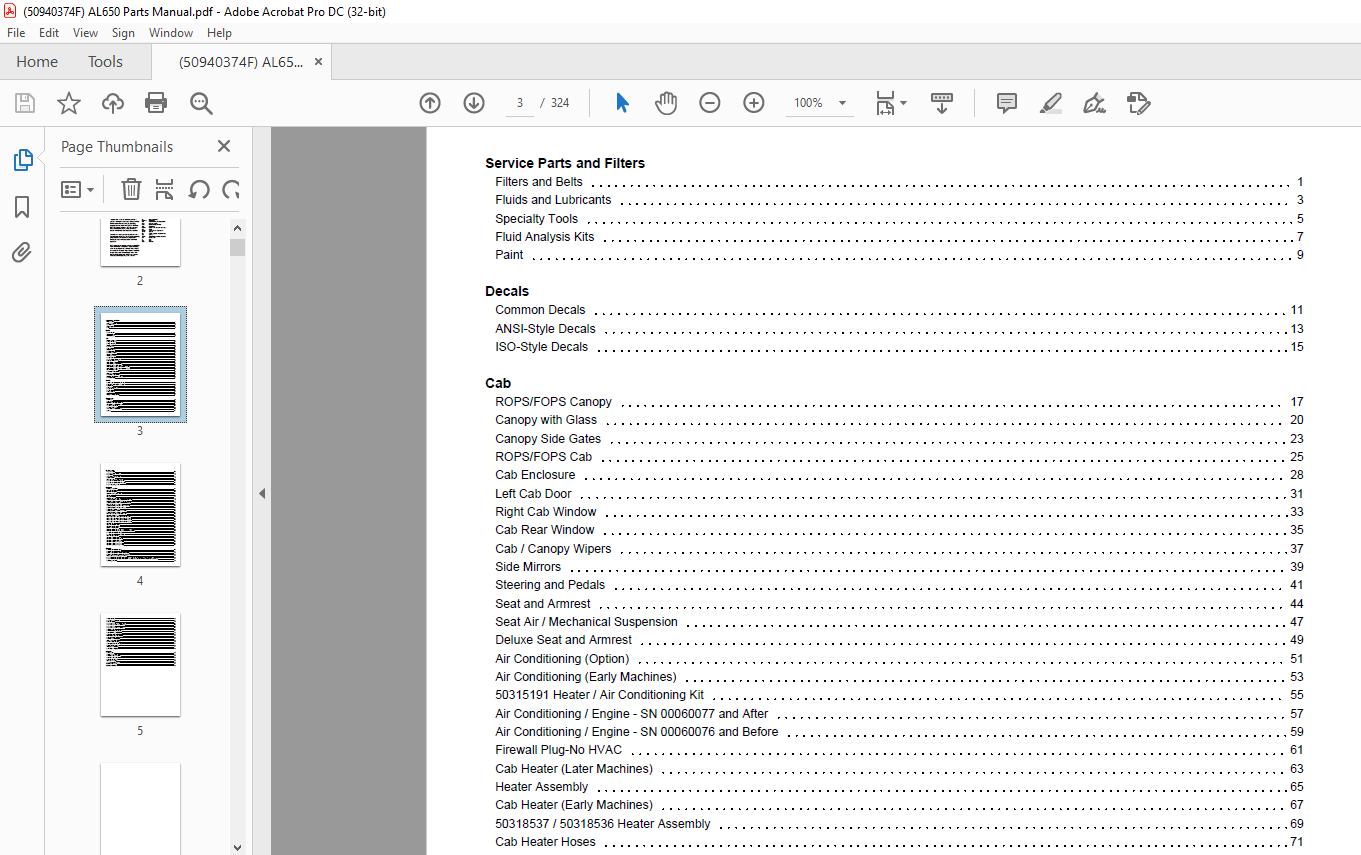Rotate page counterclockwise
Screen dimensions: 1361x855
[x=199, y=189]
